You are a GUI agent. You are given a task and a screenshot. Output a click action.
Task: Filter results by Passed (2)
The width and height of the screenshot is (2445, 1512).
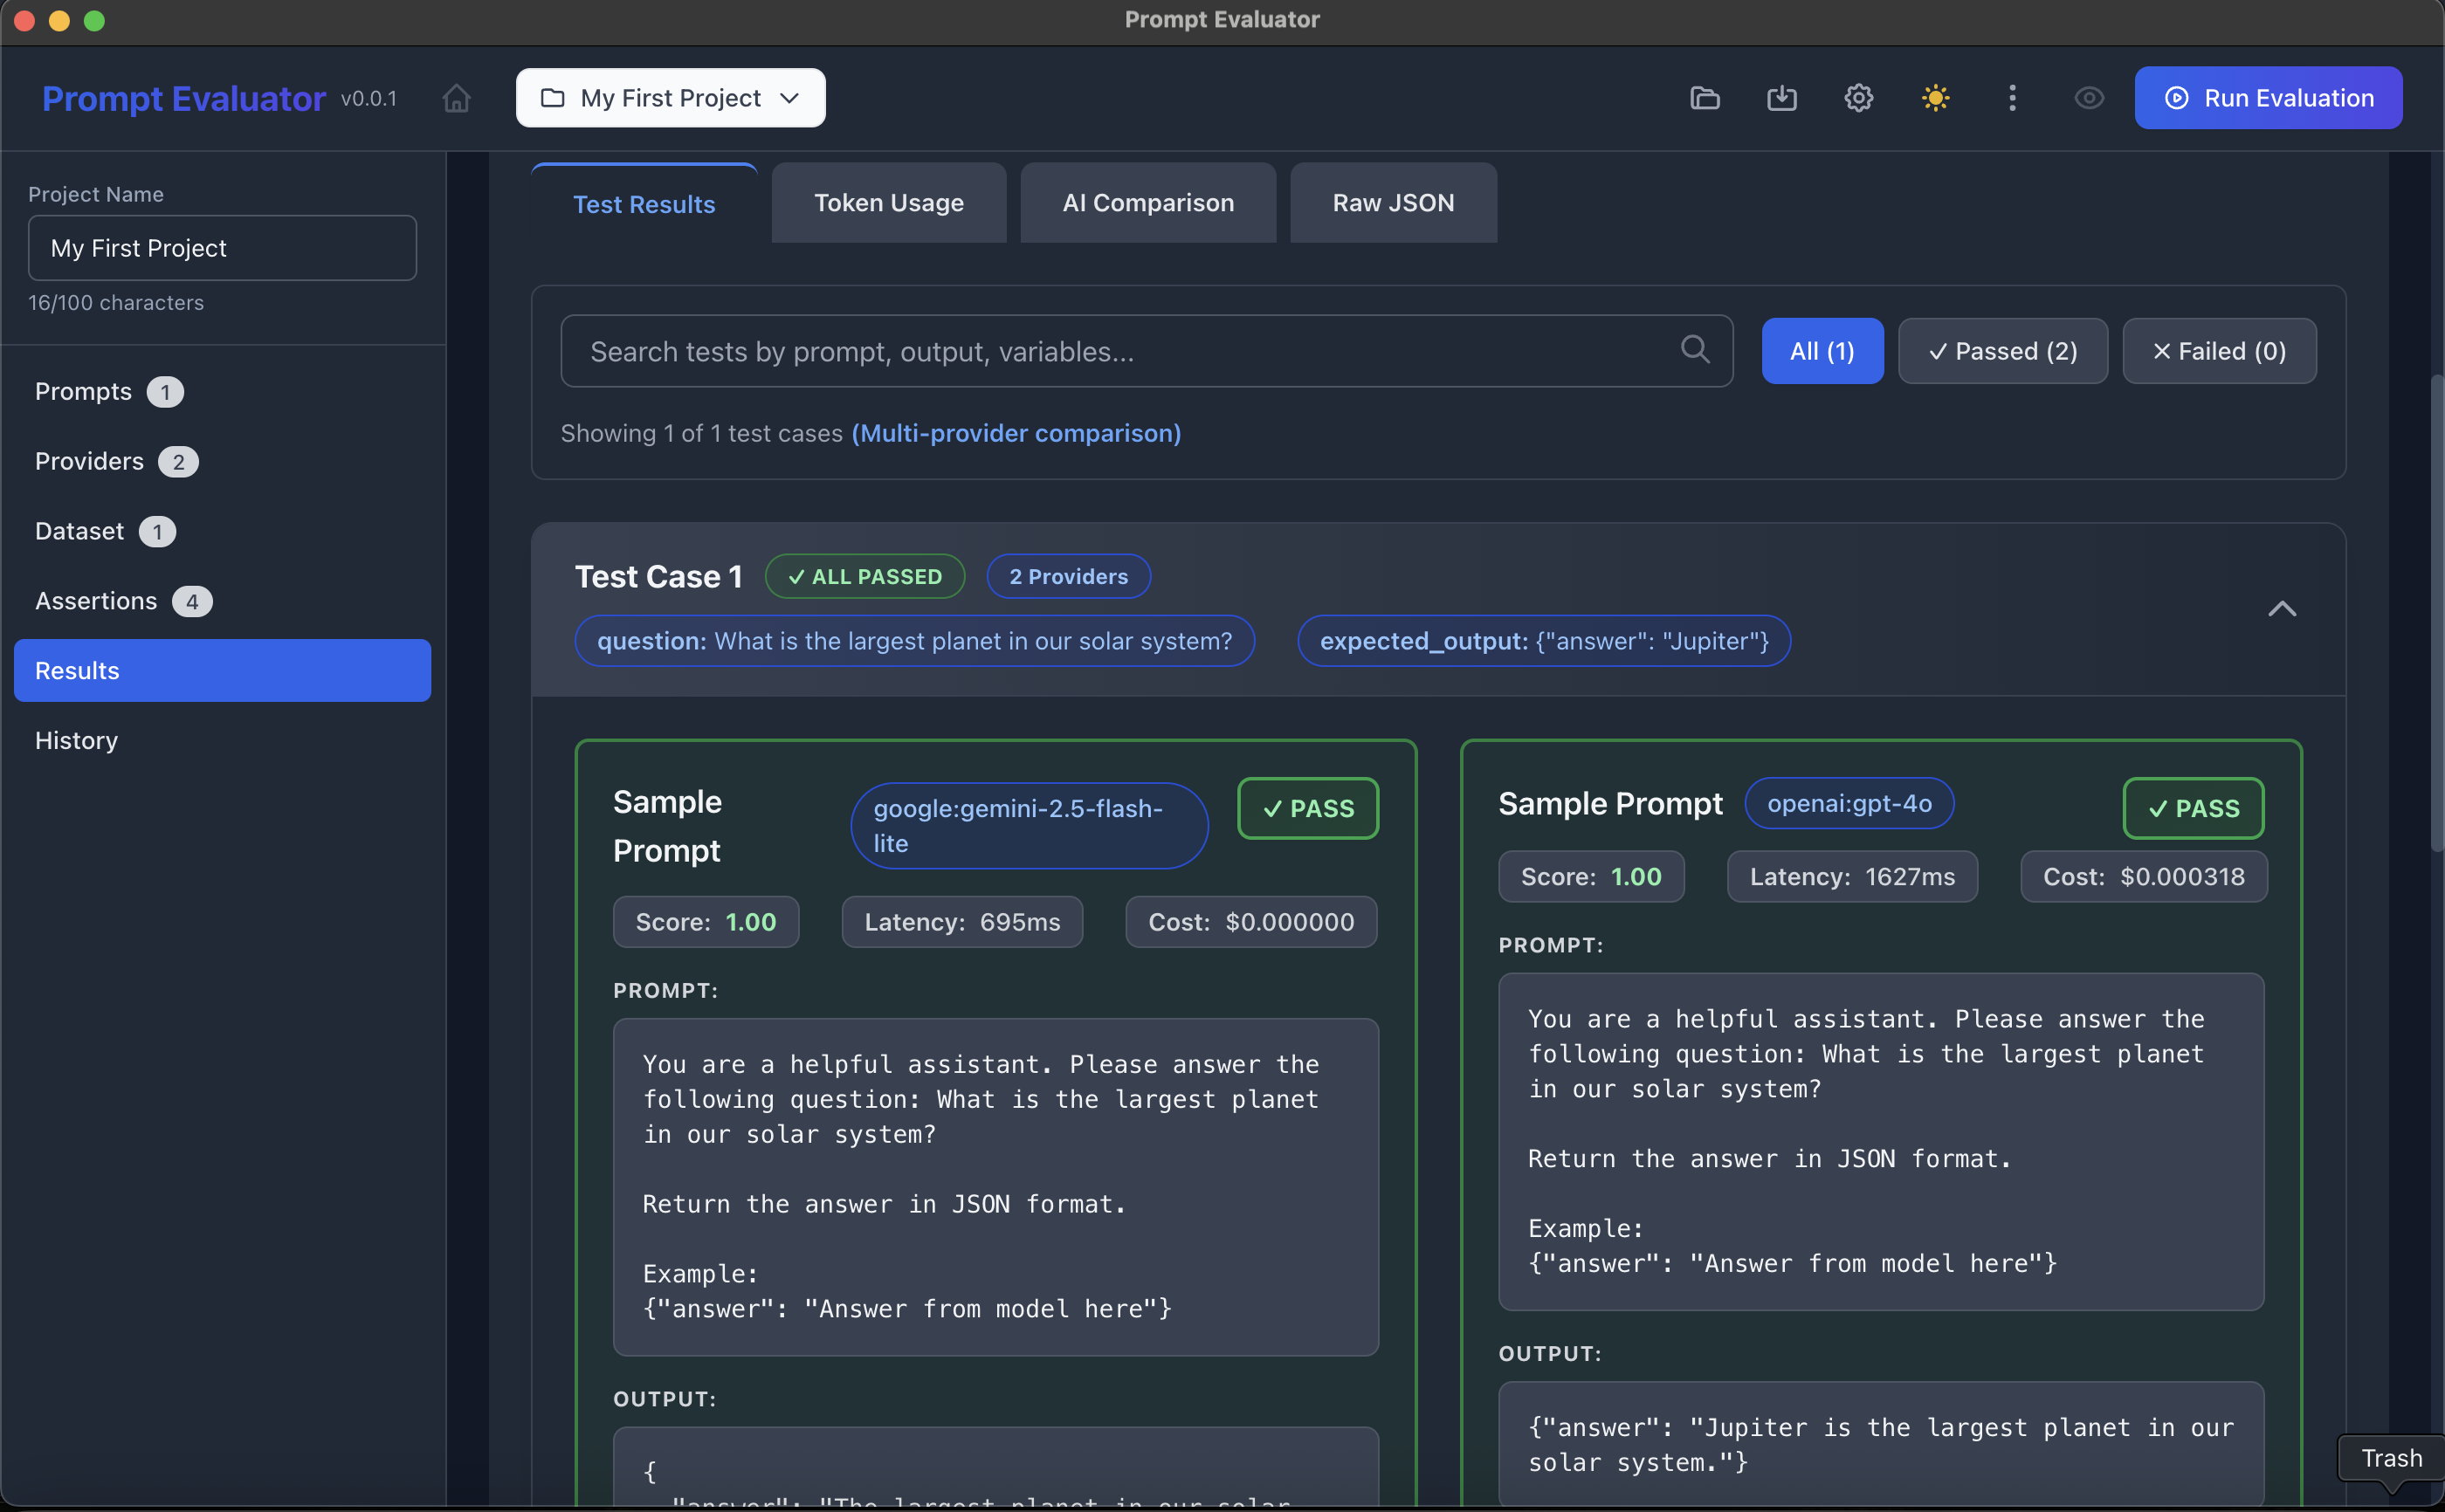2002,351
